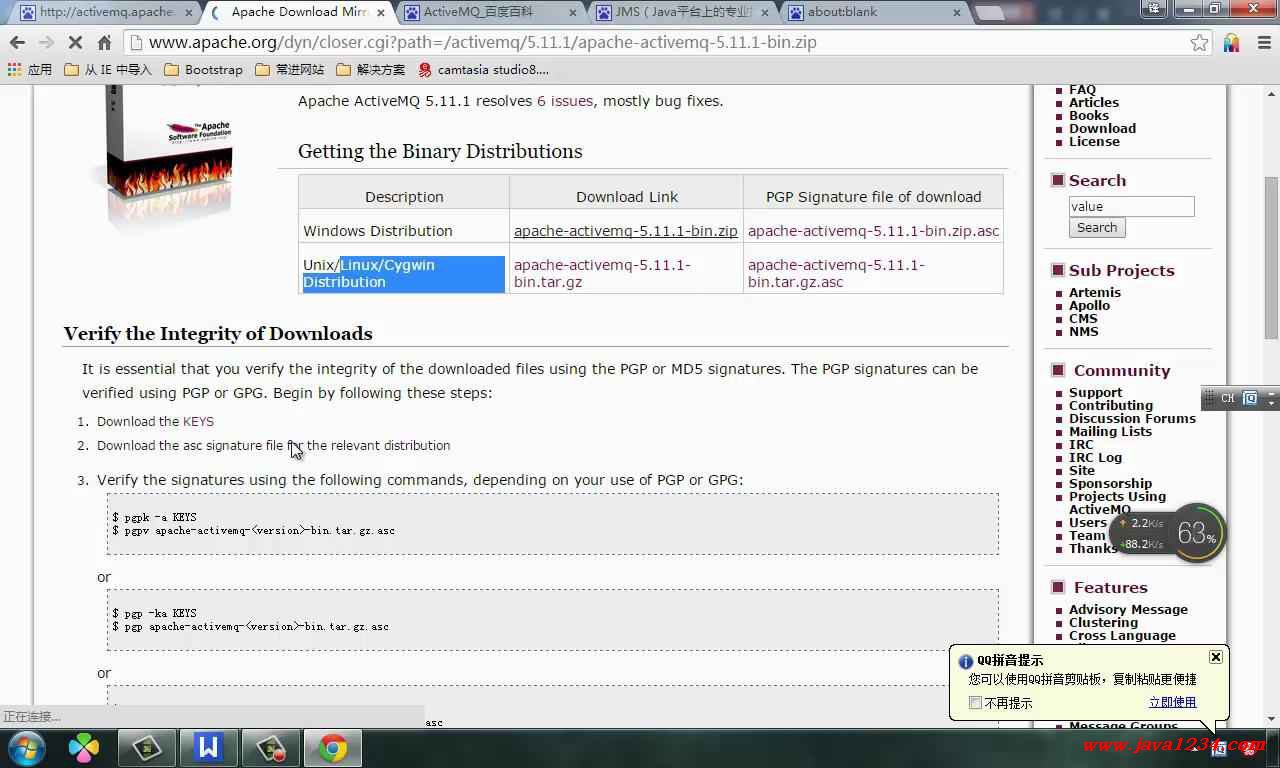Click the 立即使用 link in popup

1172,703
